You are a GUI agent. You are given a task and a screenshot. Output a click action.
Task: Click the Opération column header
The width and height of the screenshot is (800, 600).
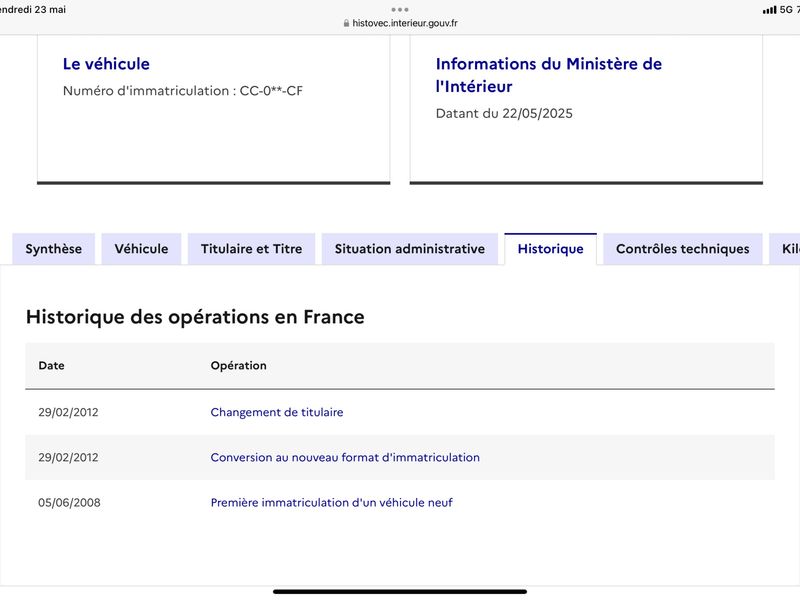point(238,365)
